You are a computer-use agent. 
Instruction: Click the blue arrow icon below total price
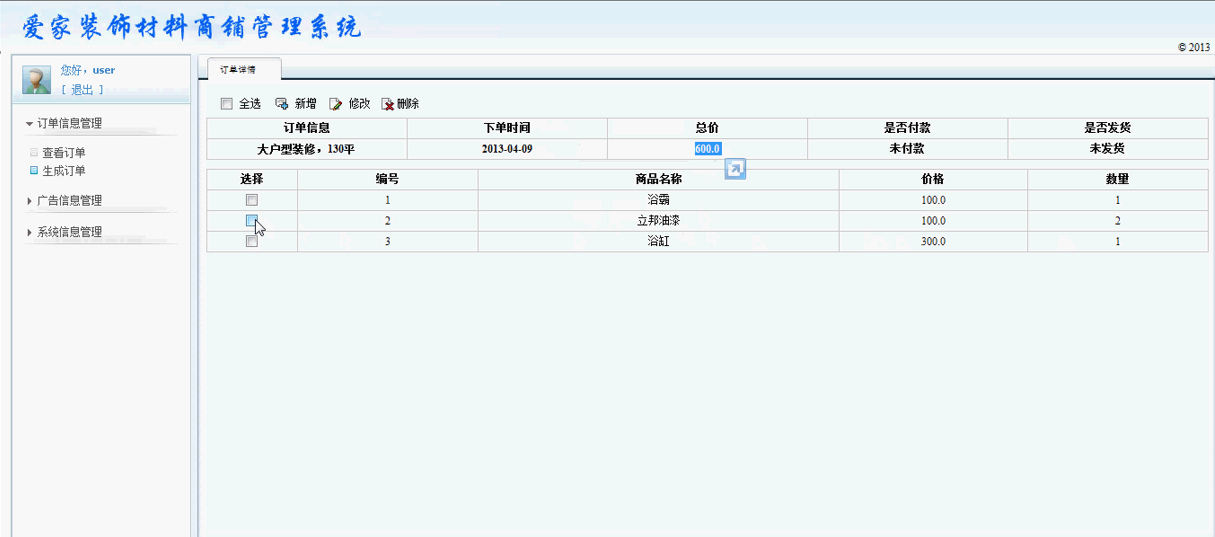click(735, 169)
